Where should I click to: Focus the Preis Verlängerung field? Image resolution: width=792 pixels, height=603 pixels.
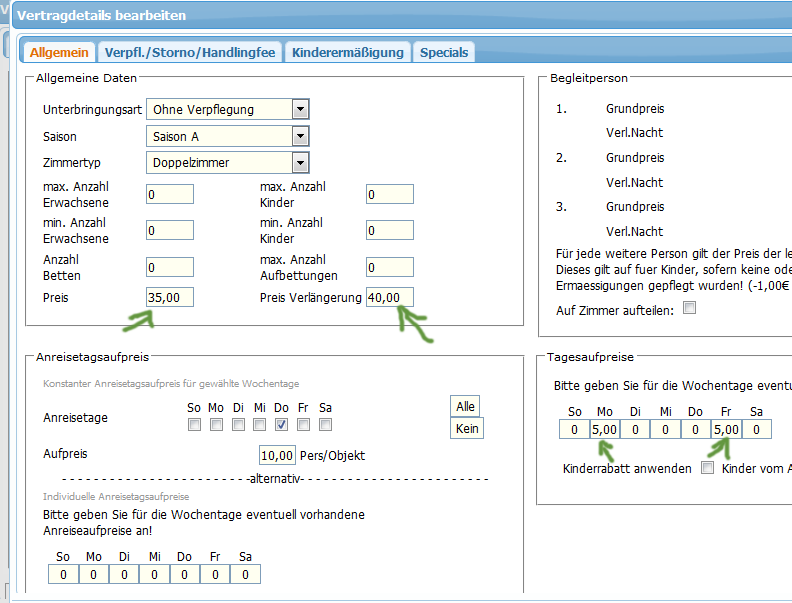point(390,297)
